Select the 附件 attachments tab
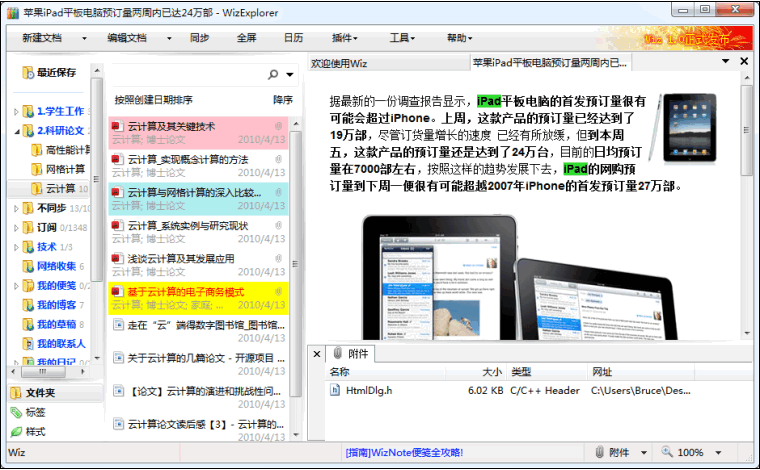The width and height of the screenshot is (760, 470). pyautogui.click(x=350, y=354)
